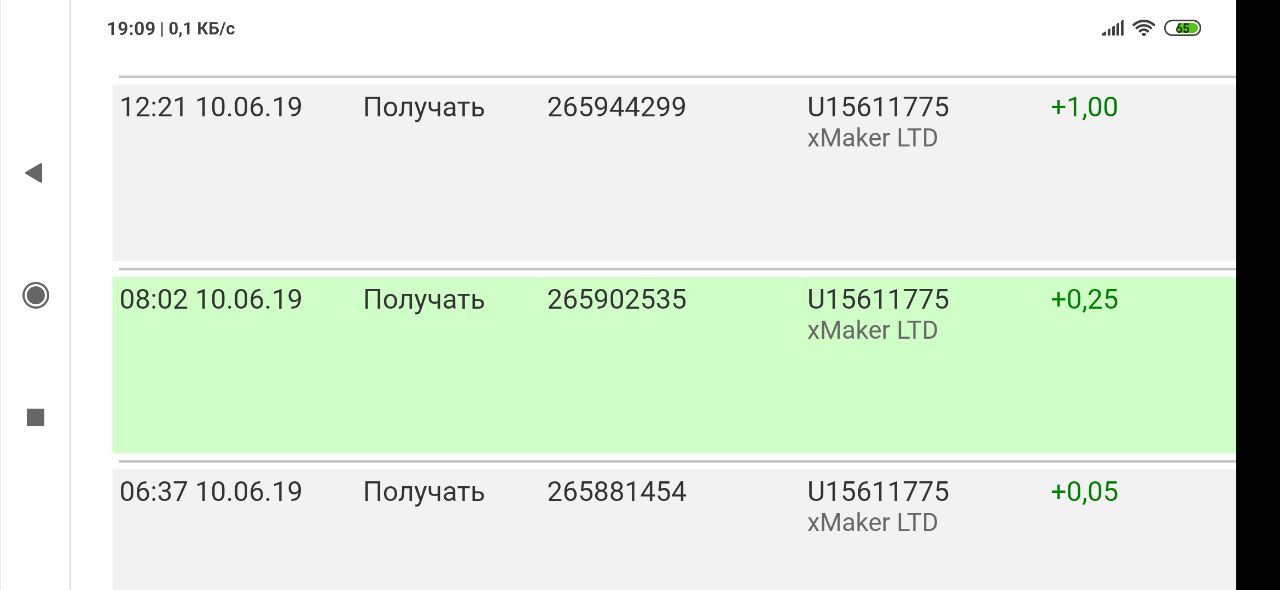This screenshot has height=590, width=1280.
Task: Tap the Wi-Fi status icon
Action: tap(1144, 28)
